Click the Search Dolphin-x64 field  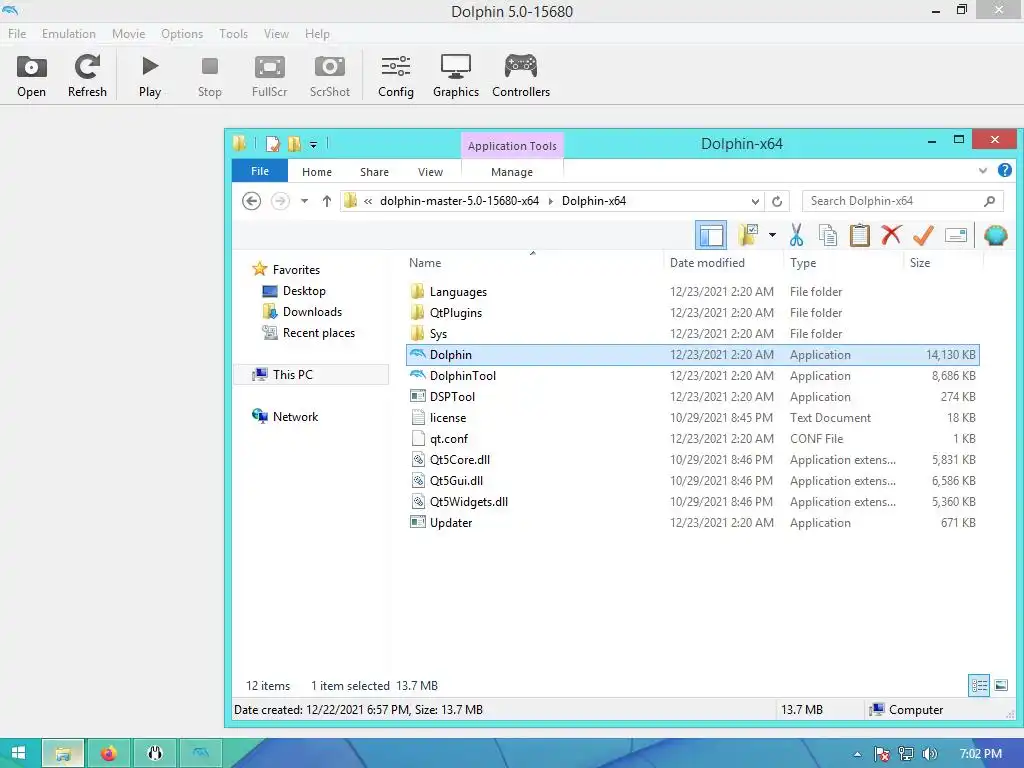pos(902,201)
